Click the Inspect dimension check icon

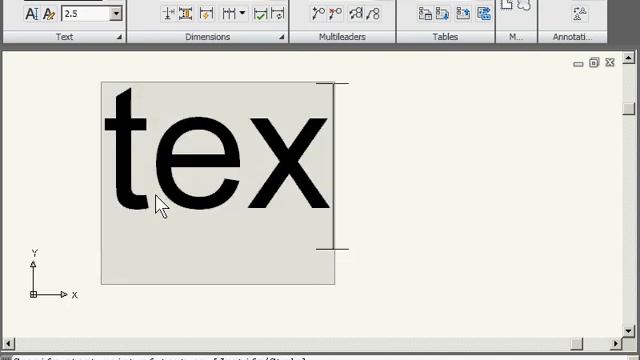click(260, 14)
